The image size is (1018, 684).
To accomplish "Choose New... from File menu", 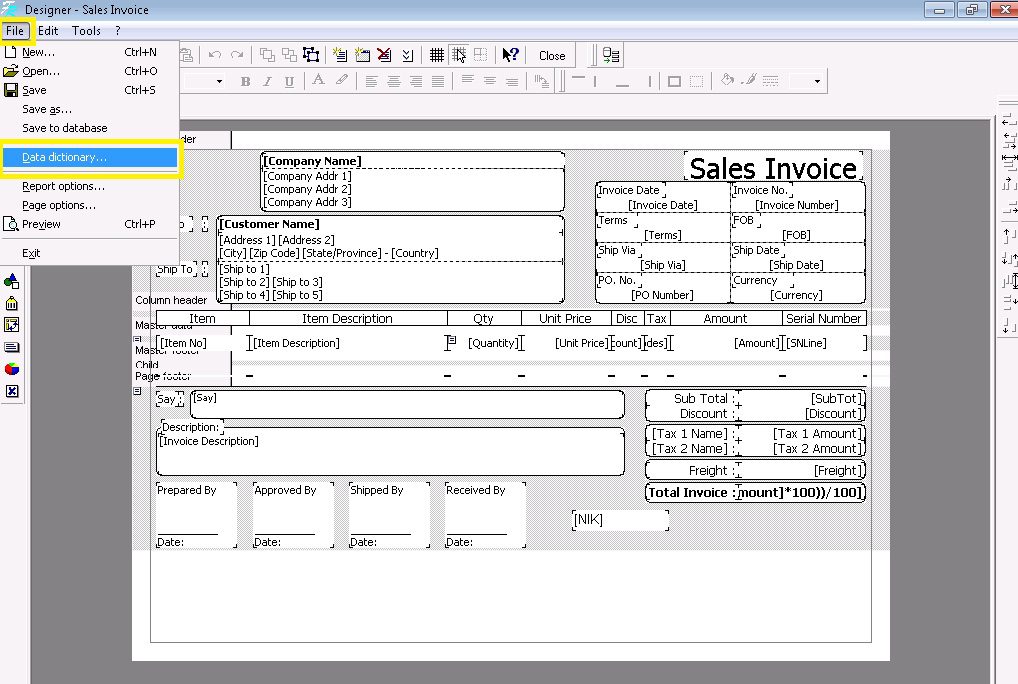I will (x=90, y=52).
